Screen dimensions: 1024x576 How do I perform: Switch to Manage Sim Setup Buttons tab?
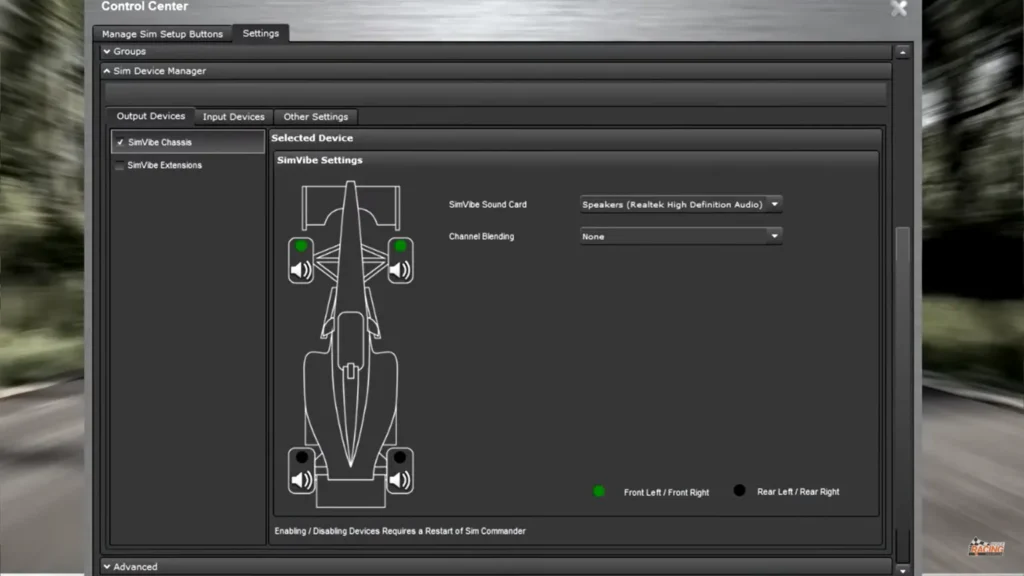(x=162, y=34)
